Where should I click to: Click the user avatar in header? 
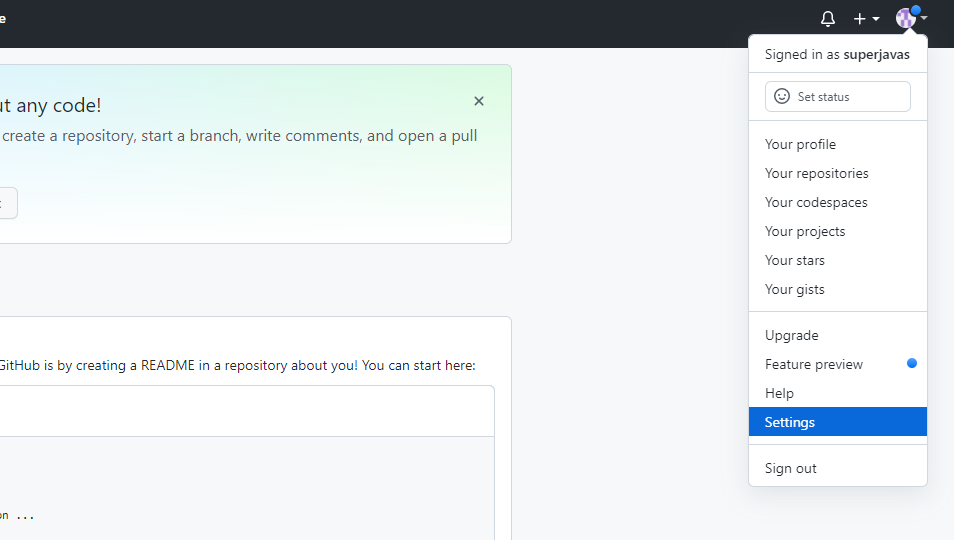pyautogui.click(x=906, y=18)
